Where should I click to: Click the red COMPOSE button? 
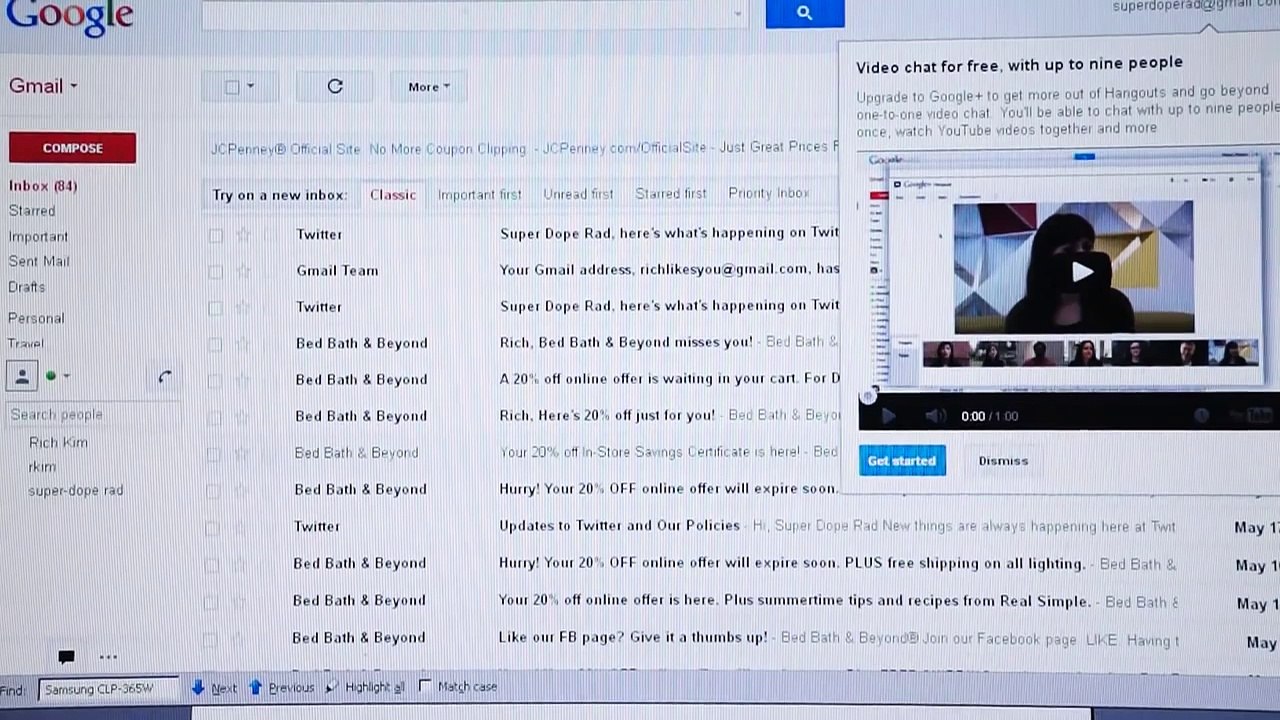(x=72, y=148)
